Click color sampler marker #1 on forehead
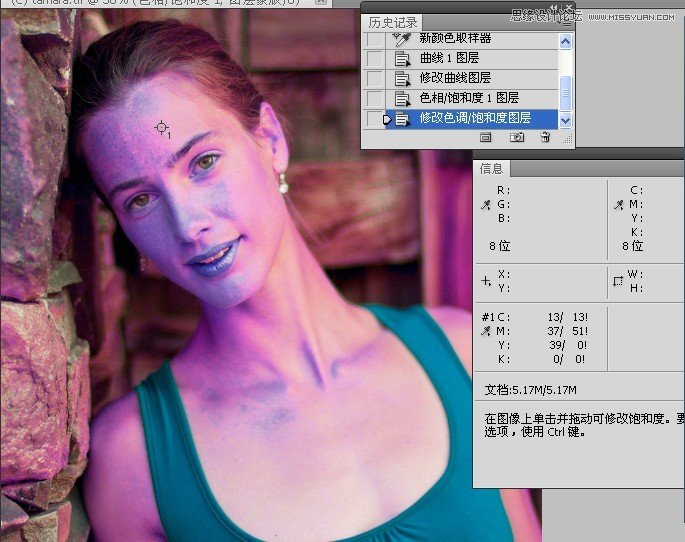 [x=162, y=127]
